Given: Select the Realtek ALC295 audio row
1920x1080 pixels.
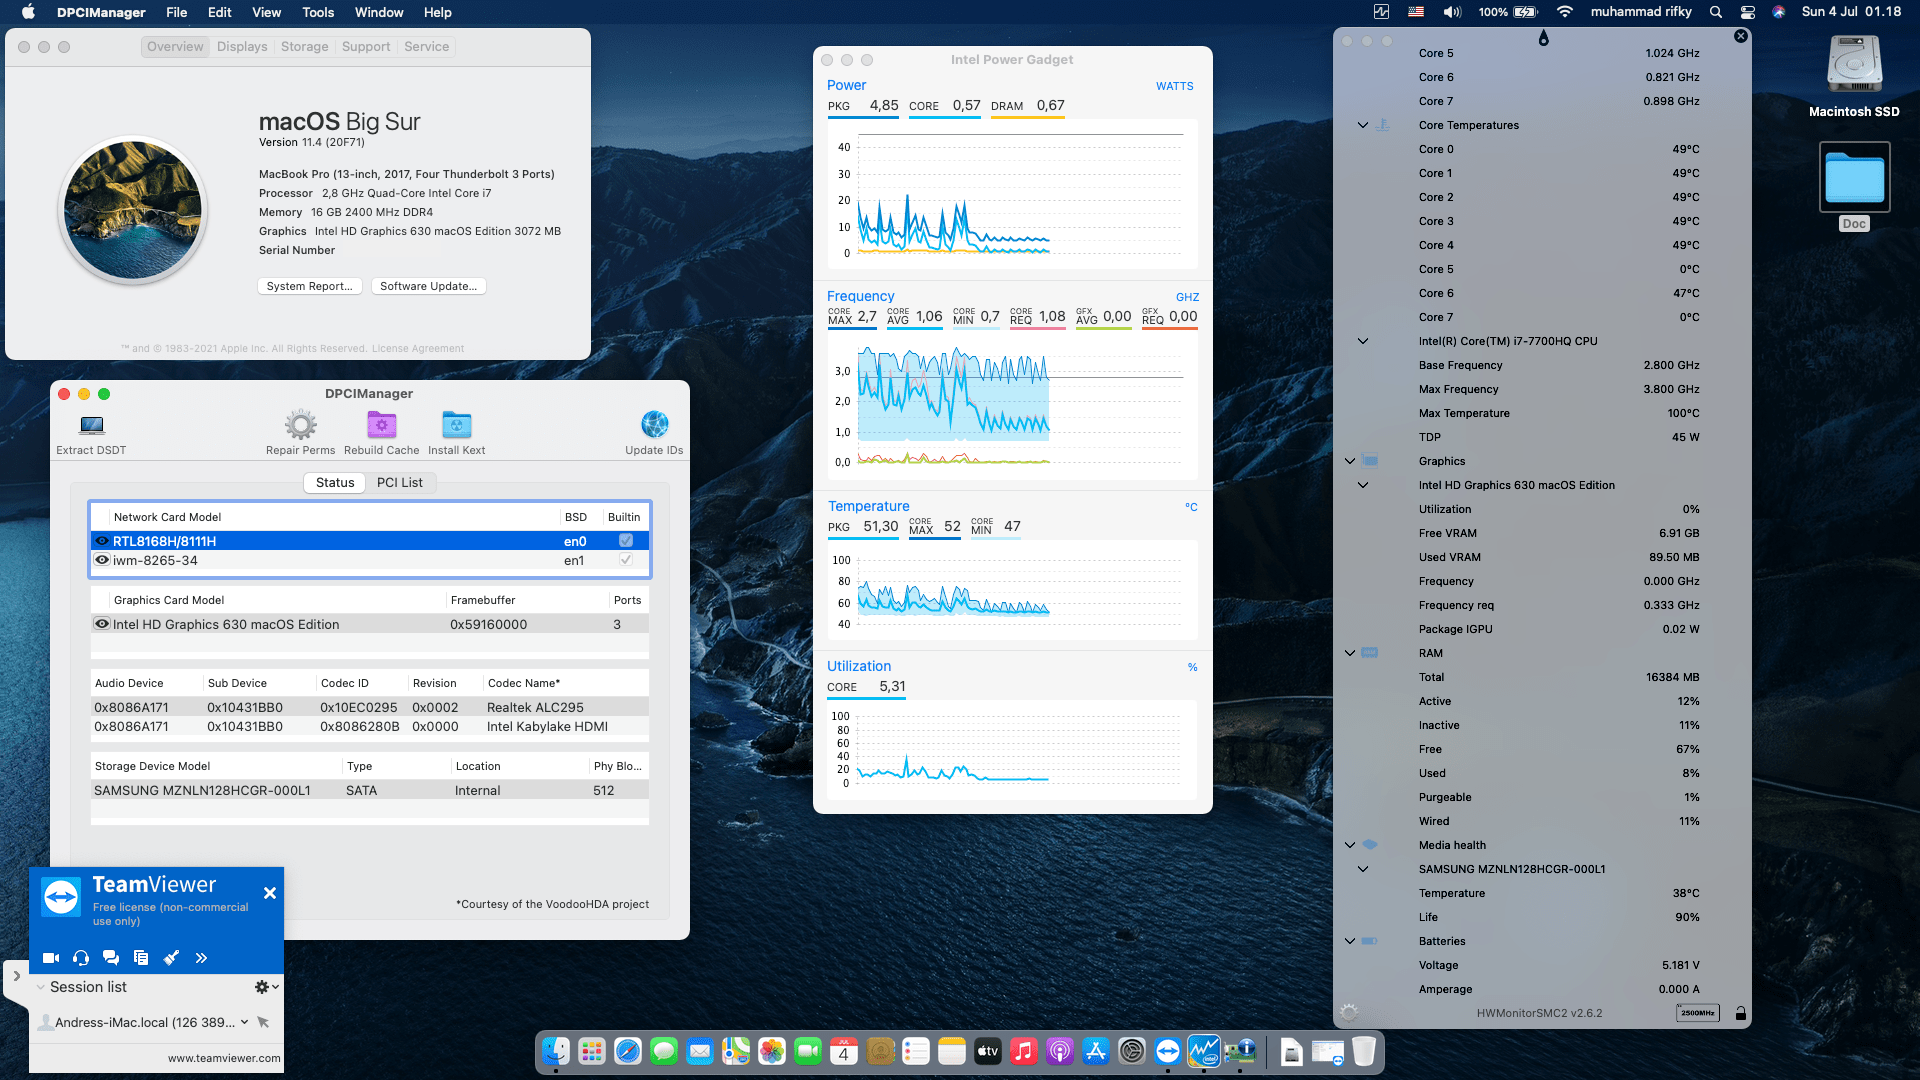Looking at the screenshot, I should (x=369, y=707).
